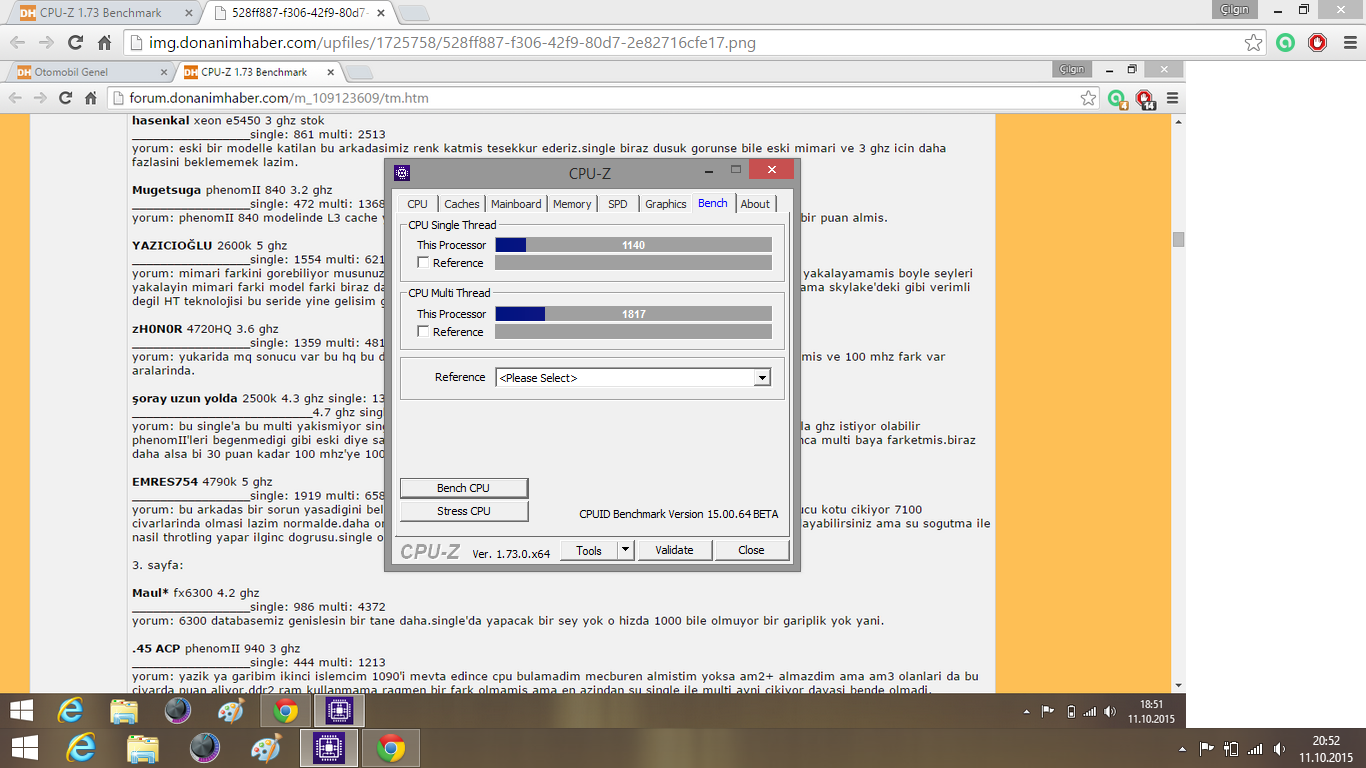Click new tab button after the 528ff887 tab
The image size is (1366, 768).
pos(413,14)
